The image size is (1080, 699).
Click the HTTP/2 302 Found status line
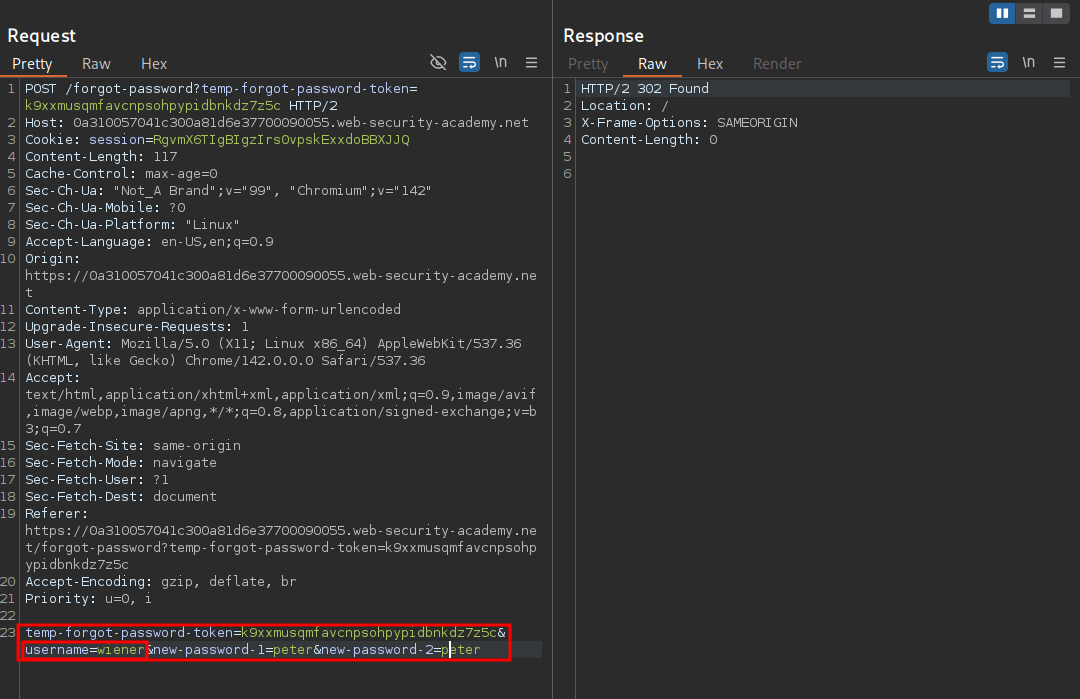coord(645,89)
